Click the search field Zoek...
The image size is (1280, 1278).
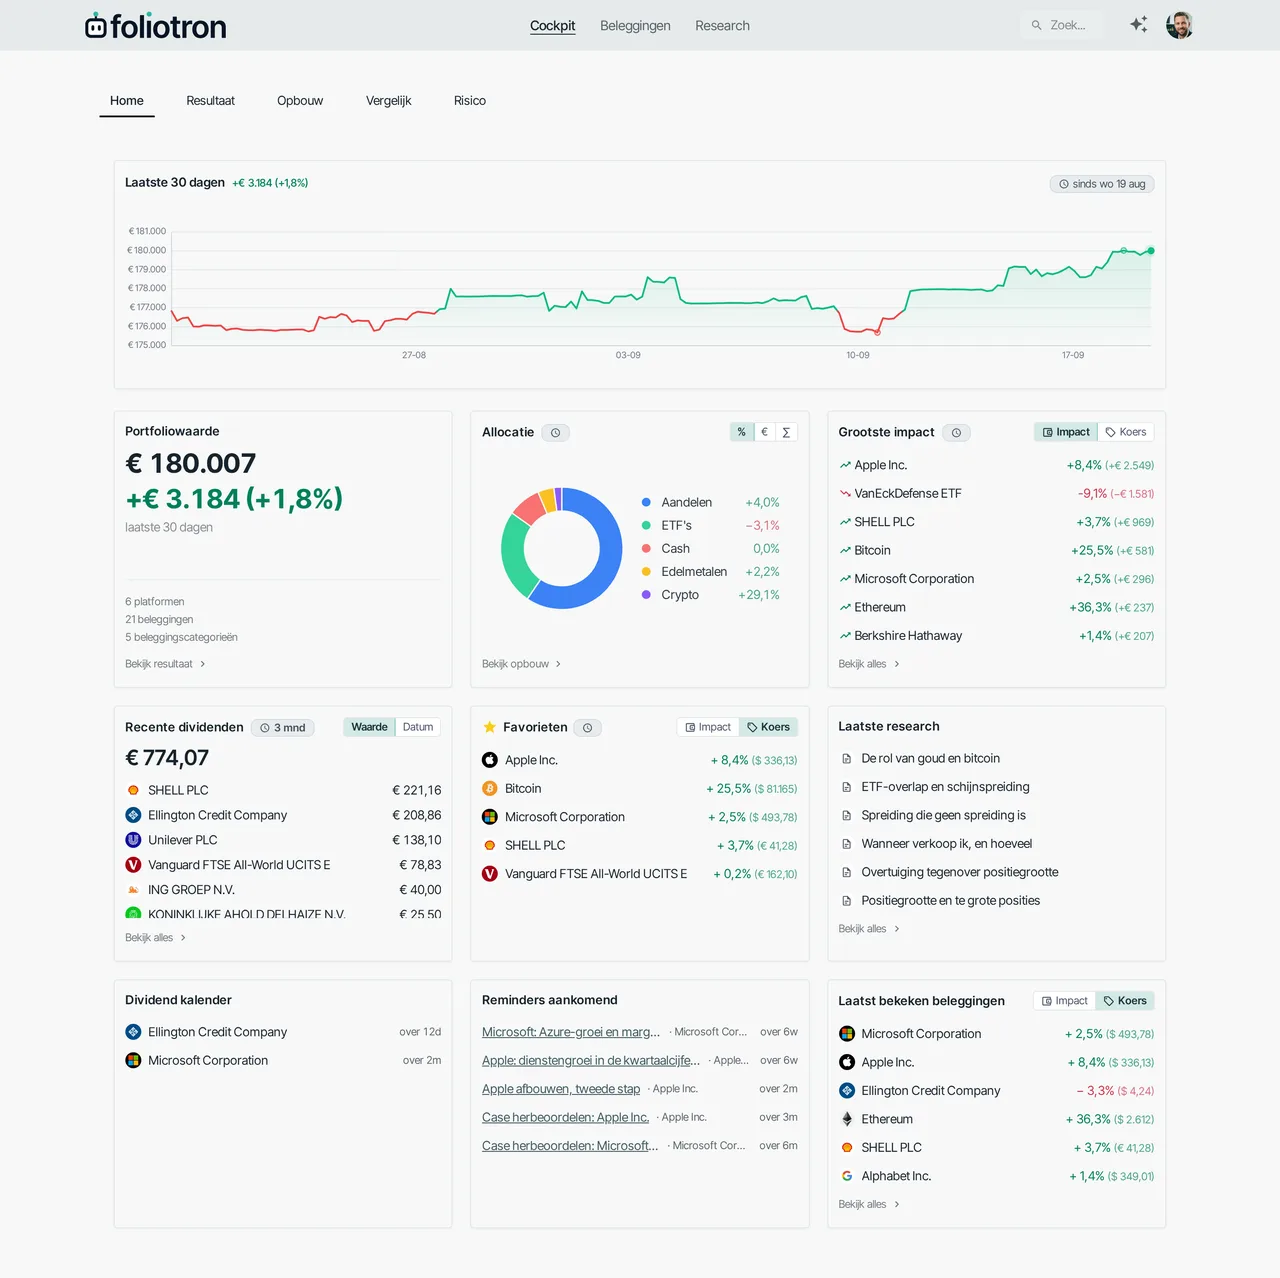click(x=1062, y=25)
